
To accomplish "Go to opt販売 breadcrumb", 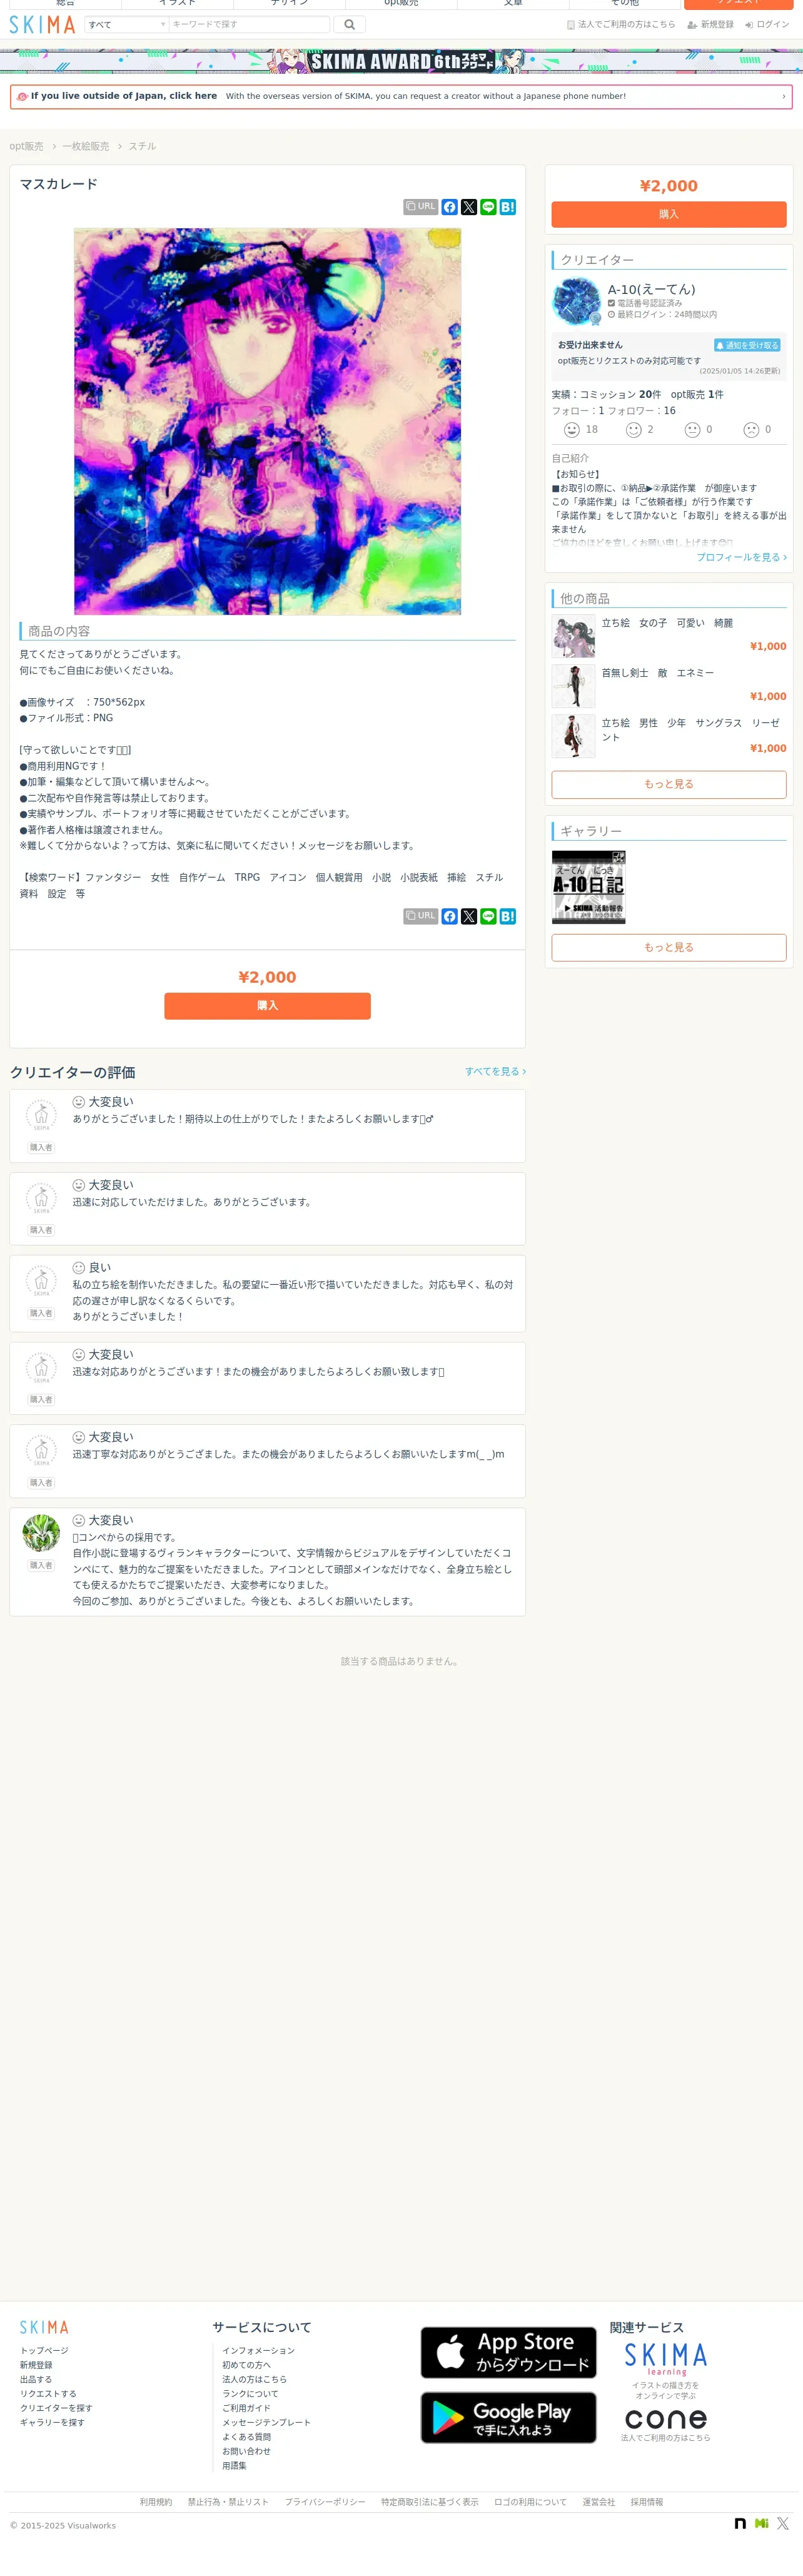I will pyautogui.click(x=26, y=146).
